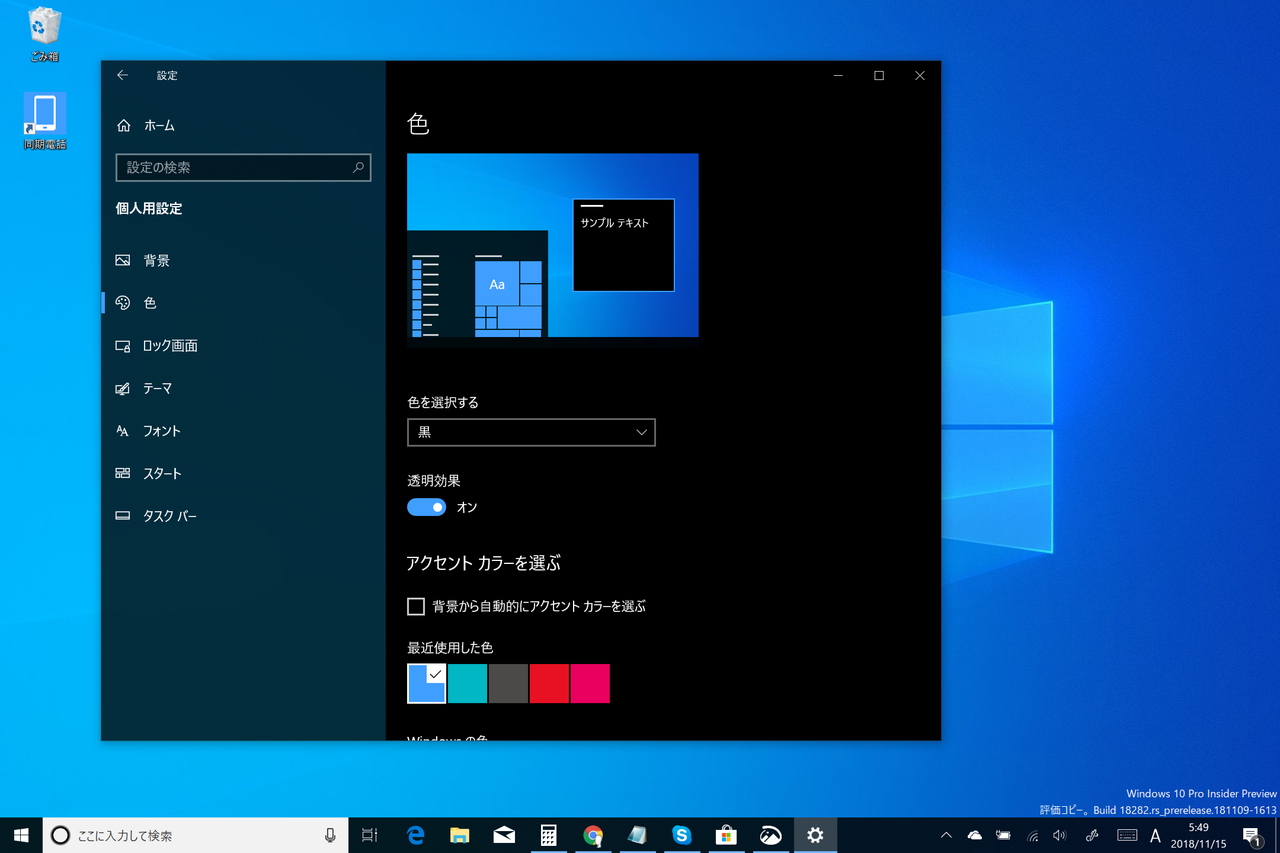Check the selected blue accent color swatch
Viewport: 1280px width, 853px height.
(426, 683)
